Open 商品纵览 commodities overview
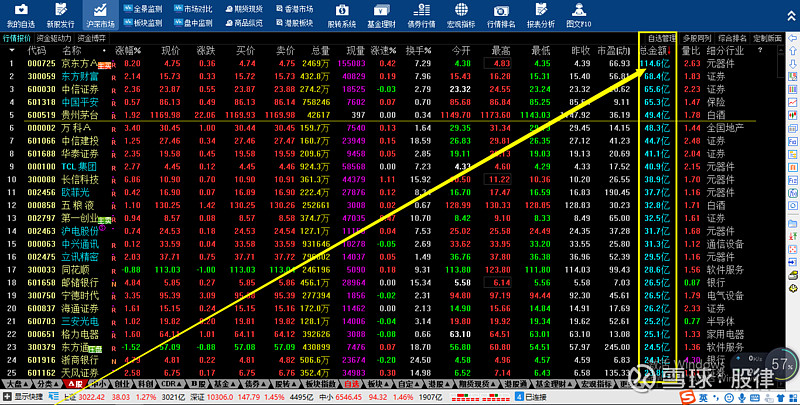Viewport: 800px width, 405px height. pyautogui.click(x=244, y=23)
